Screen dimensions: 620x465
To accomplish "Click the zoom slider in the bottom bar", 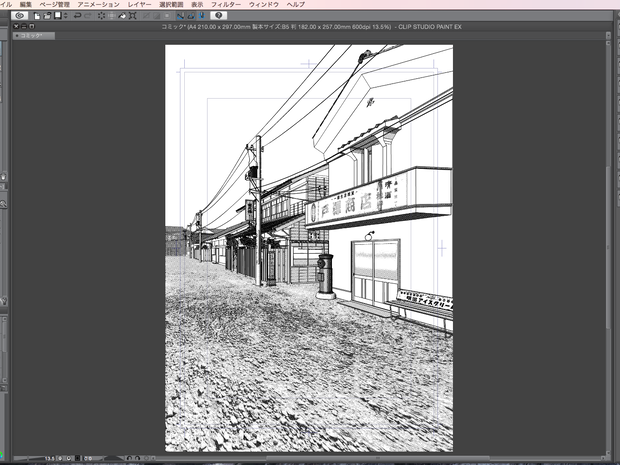I will [28, 458].
